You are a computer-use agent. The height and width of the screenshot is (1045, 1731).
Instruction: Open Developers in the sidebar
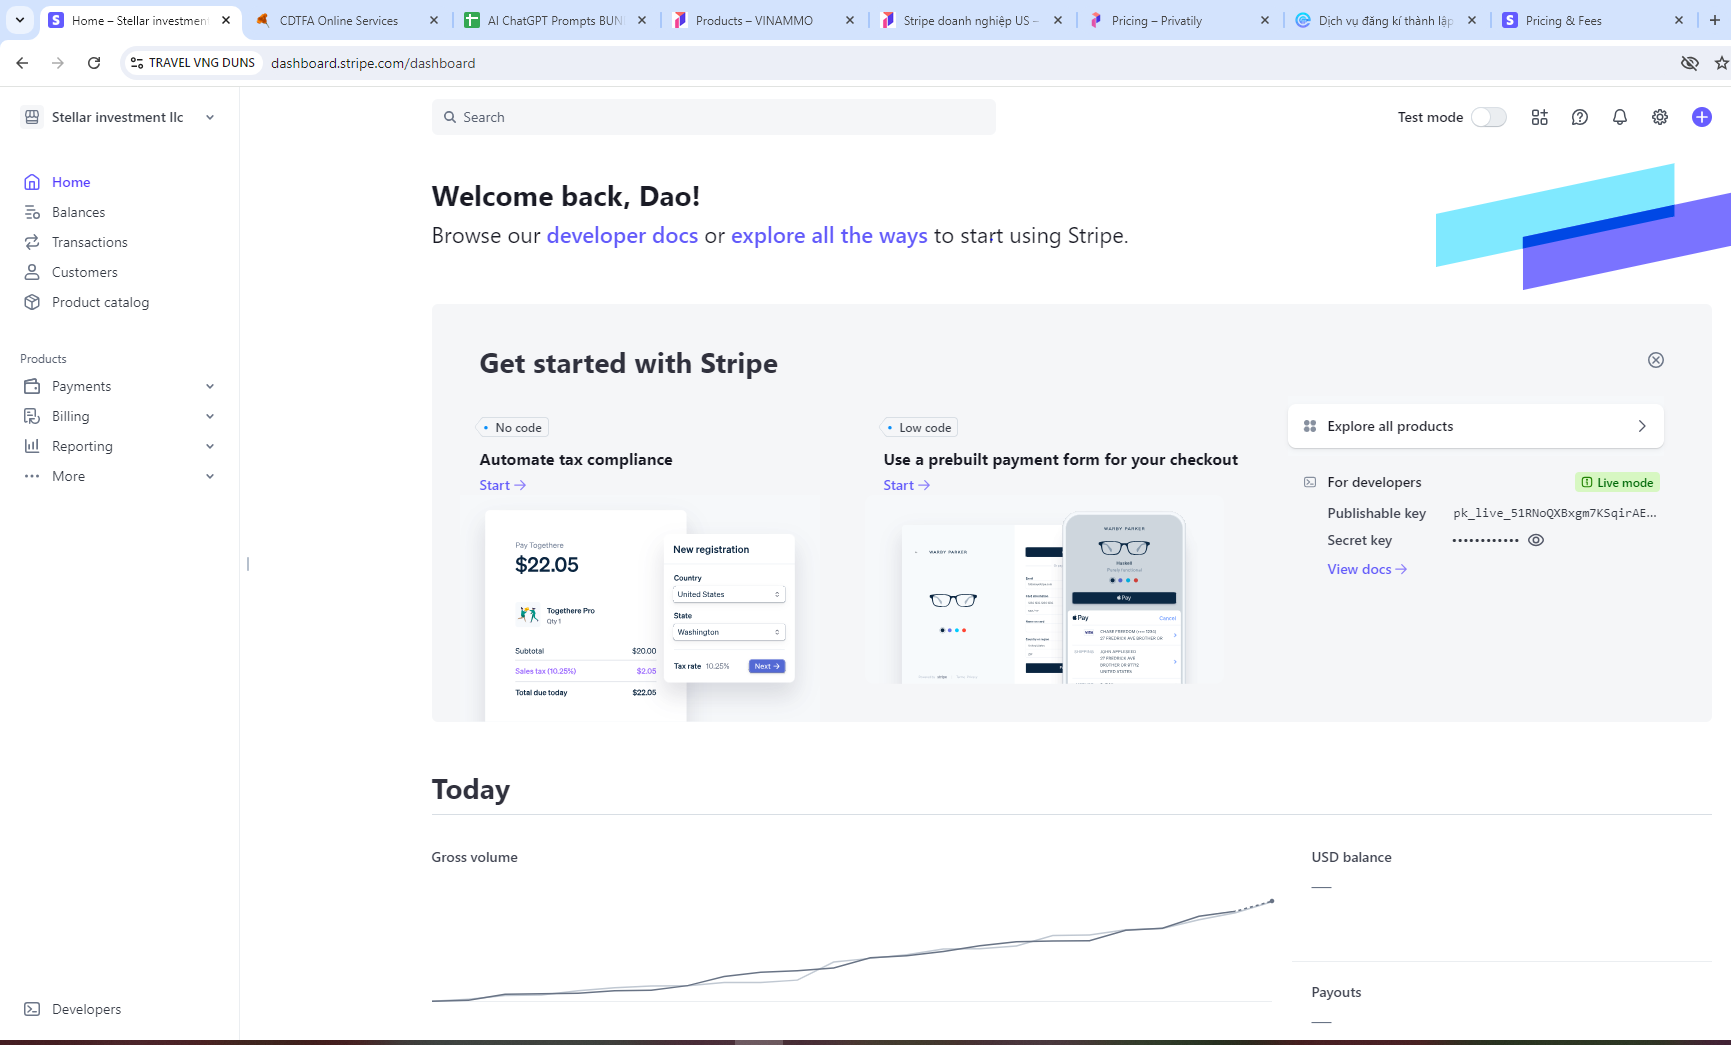pos(86,1009)
